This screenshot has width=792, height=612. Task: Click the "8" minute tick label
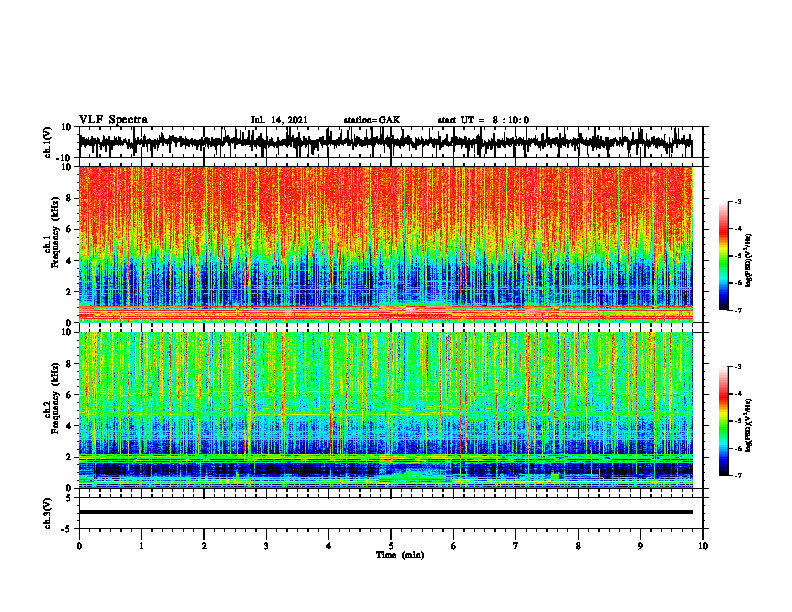578,546
